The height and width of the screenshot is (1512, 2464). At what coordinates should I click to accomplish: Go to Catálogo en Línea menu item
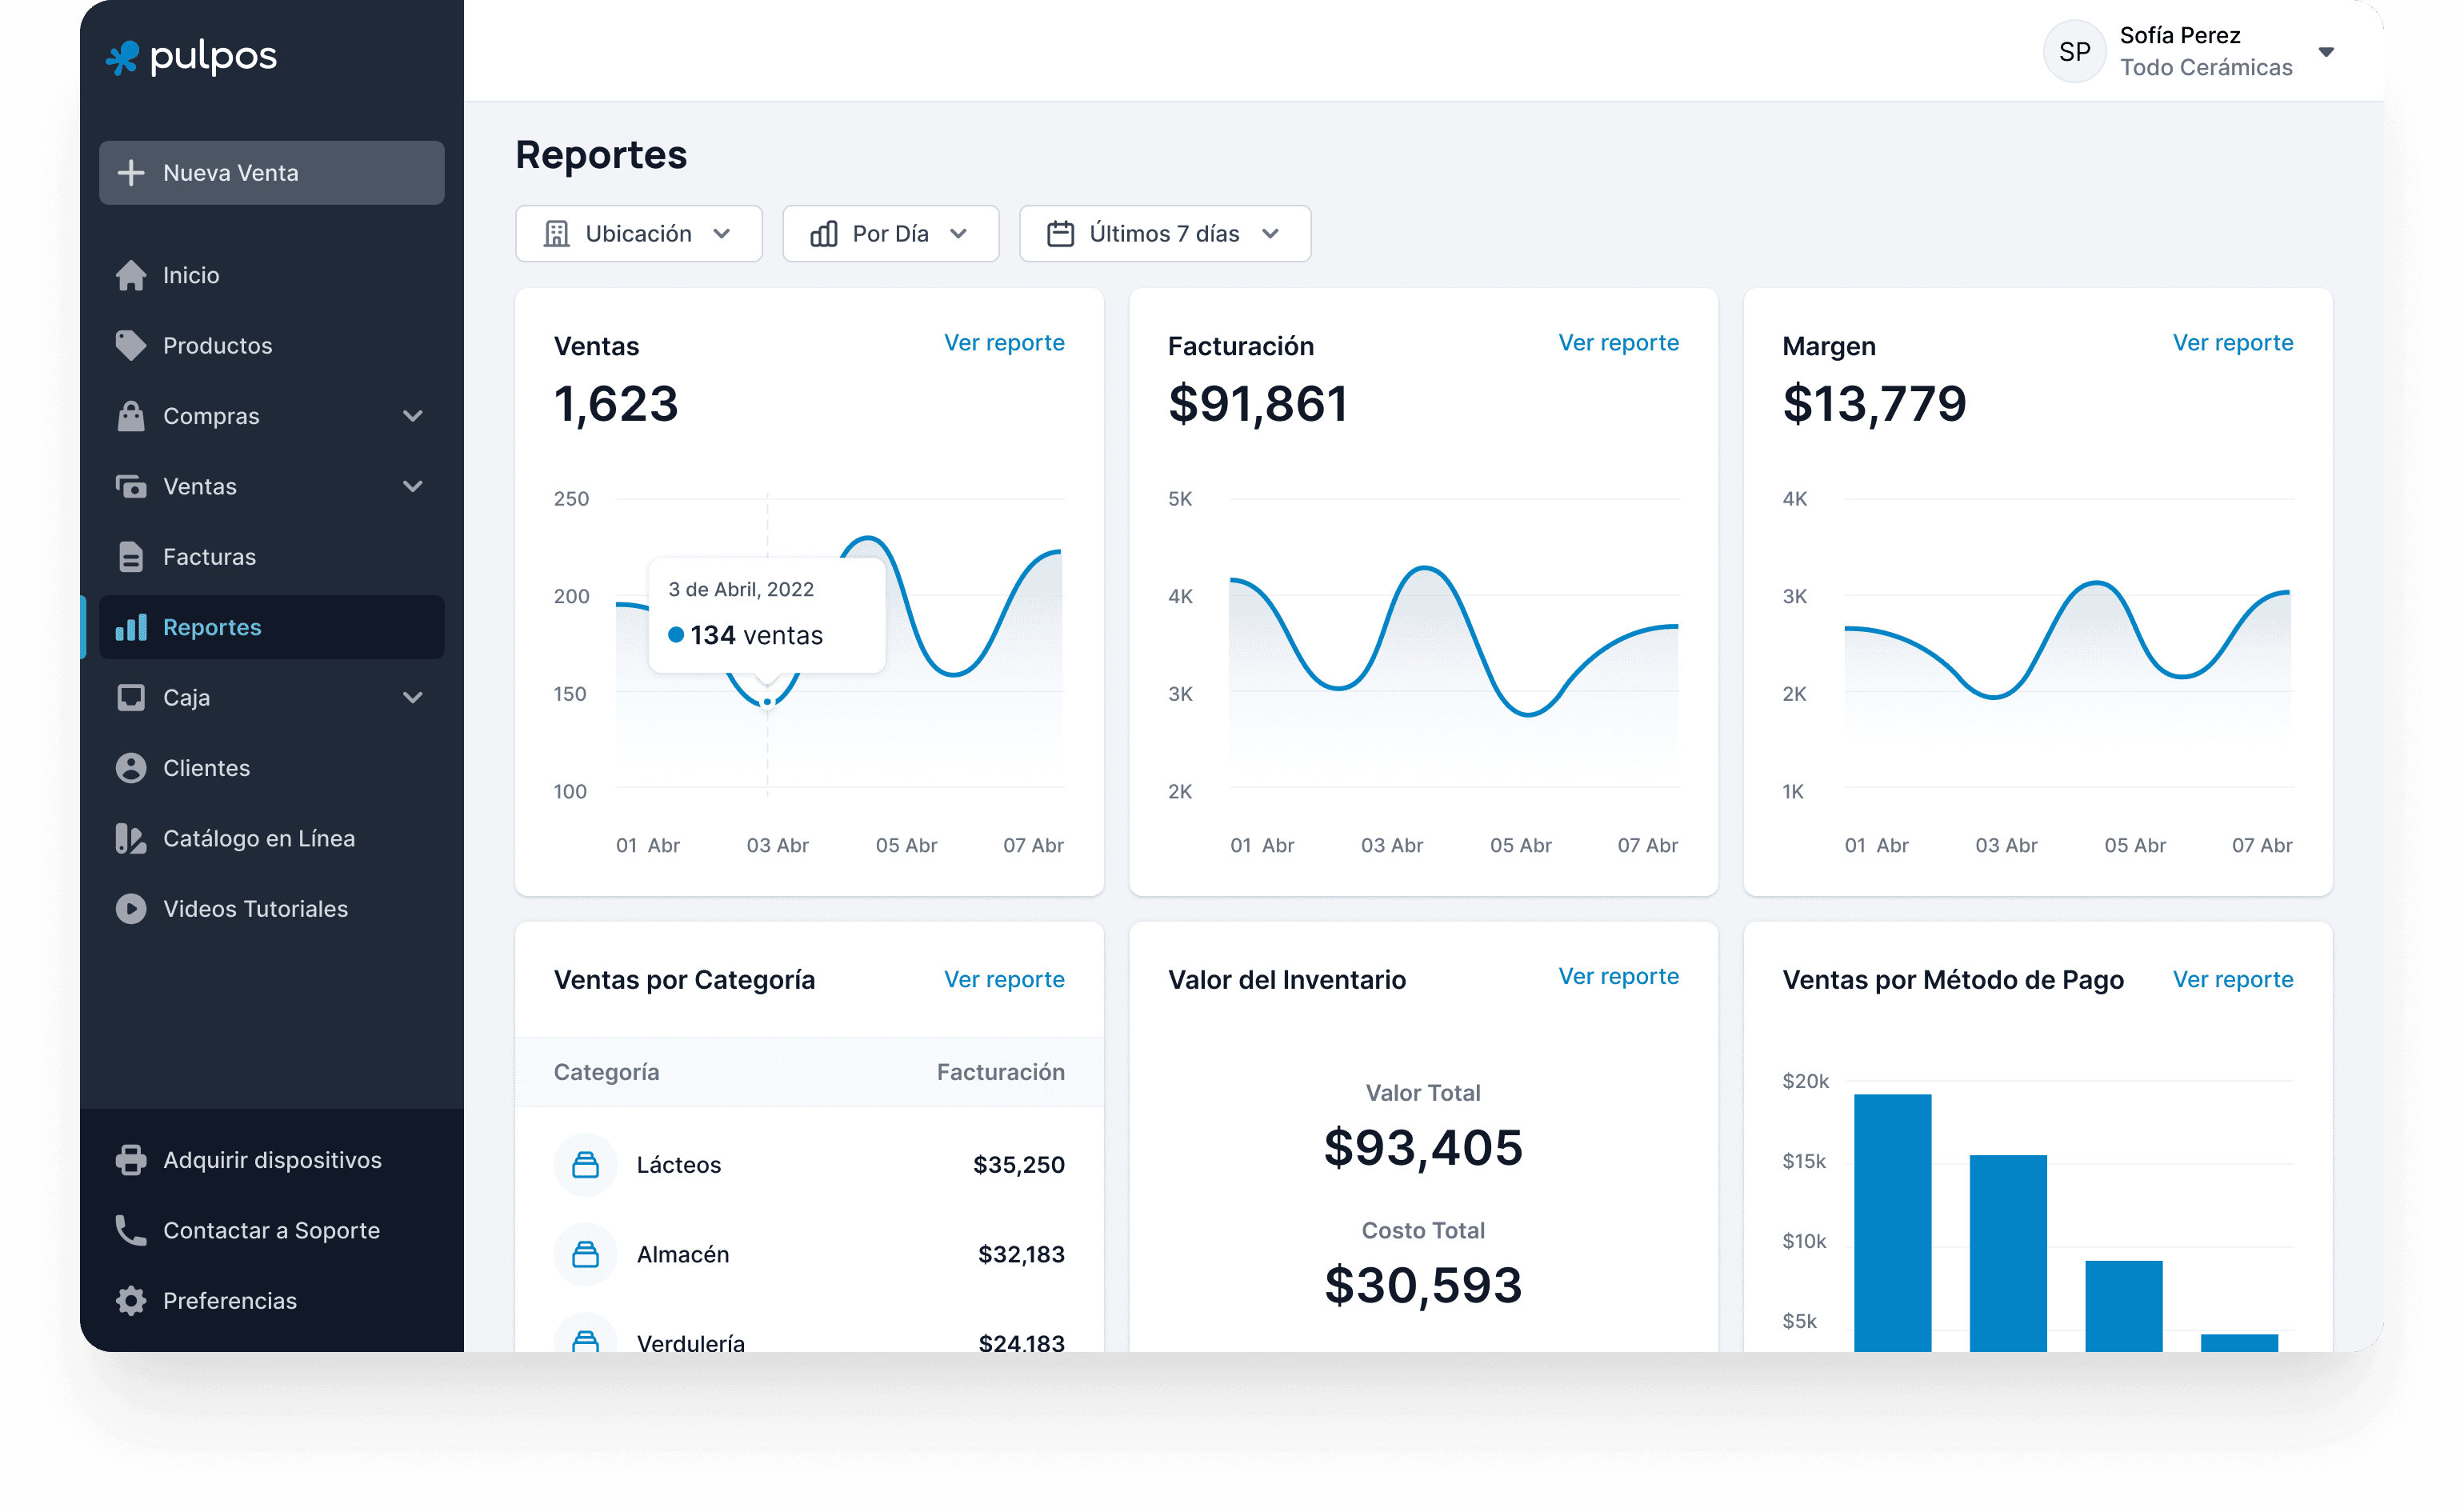pos(258,838)
